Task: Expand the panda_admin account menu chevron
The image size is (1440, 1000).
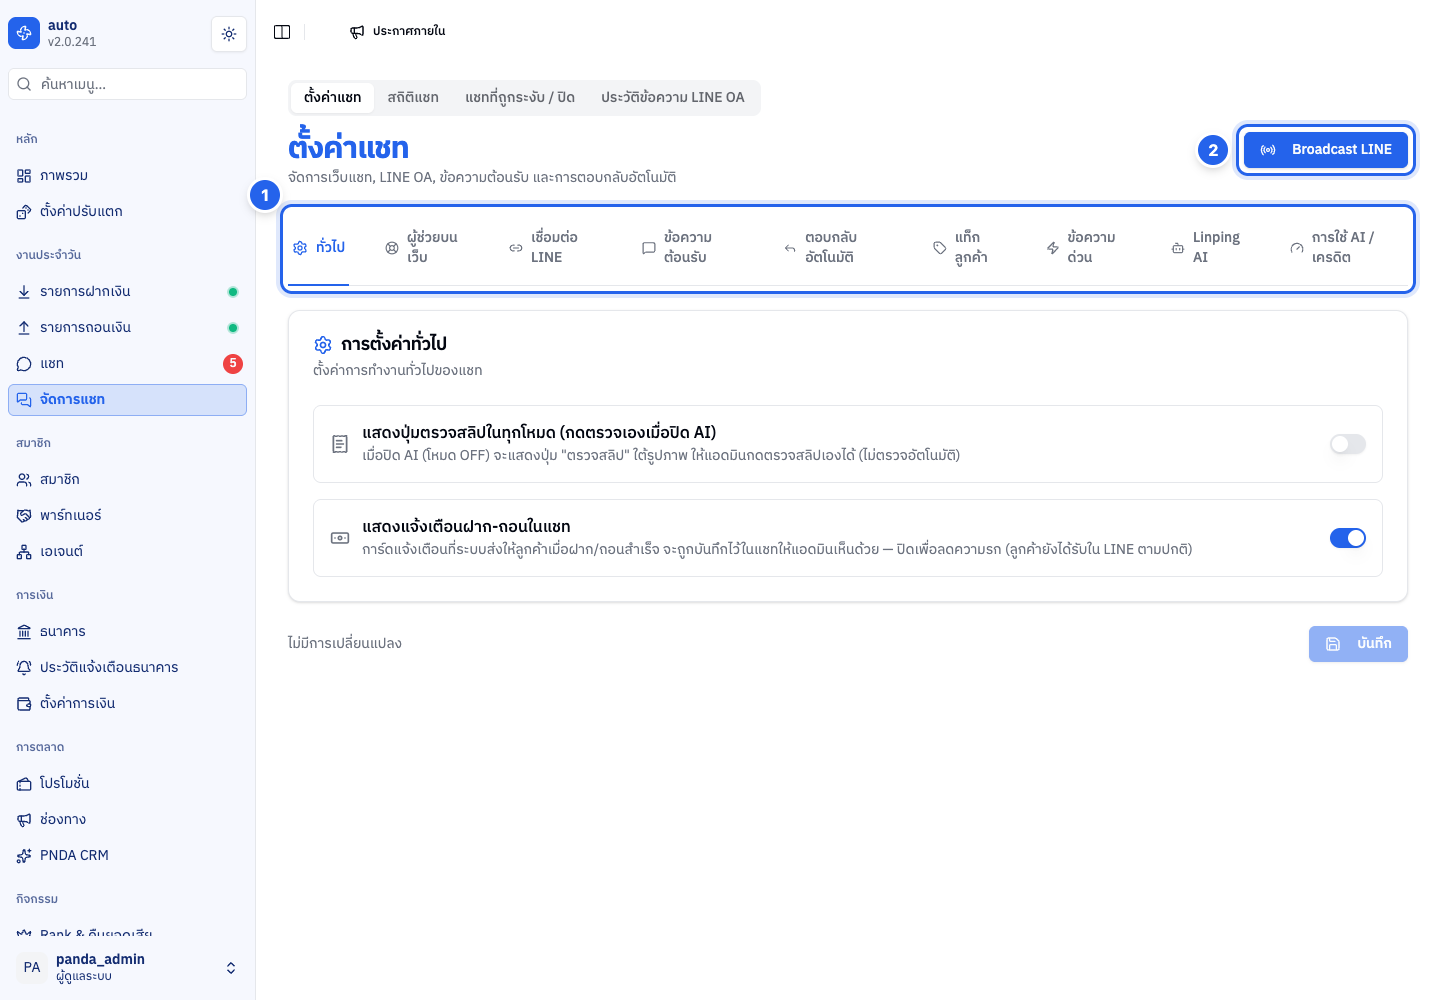Action: click(x=231, y=968)
